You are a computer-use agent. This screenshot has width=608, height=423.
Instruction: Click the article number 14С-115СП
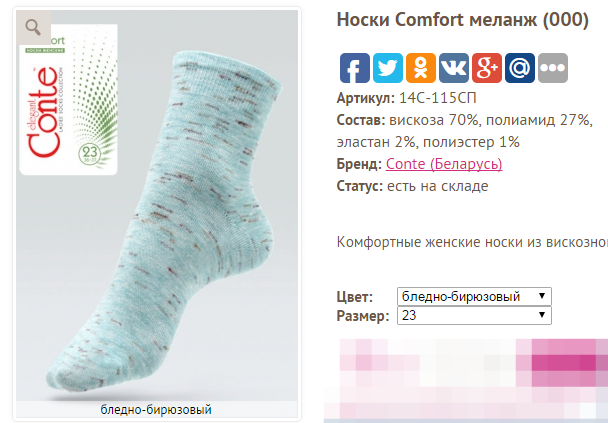click(x=437, y=98)
